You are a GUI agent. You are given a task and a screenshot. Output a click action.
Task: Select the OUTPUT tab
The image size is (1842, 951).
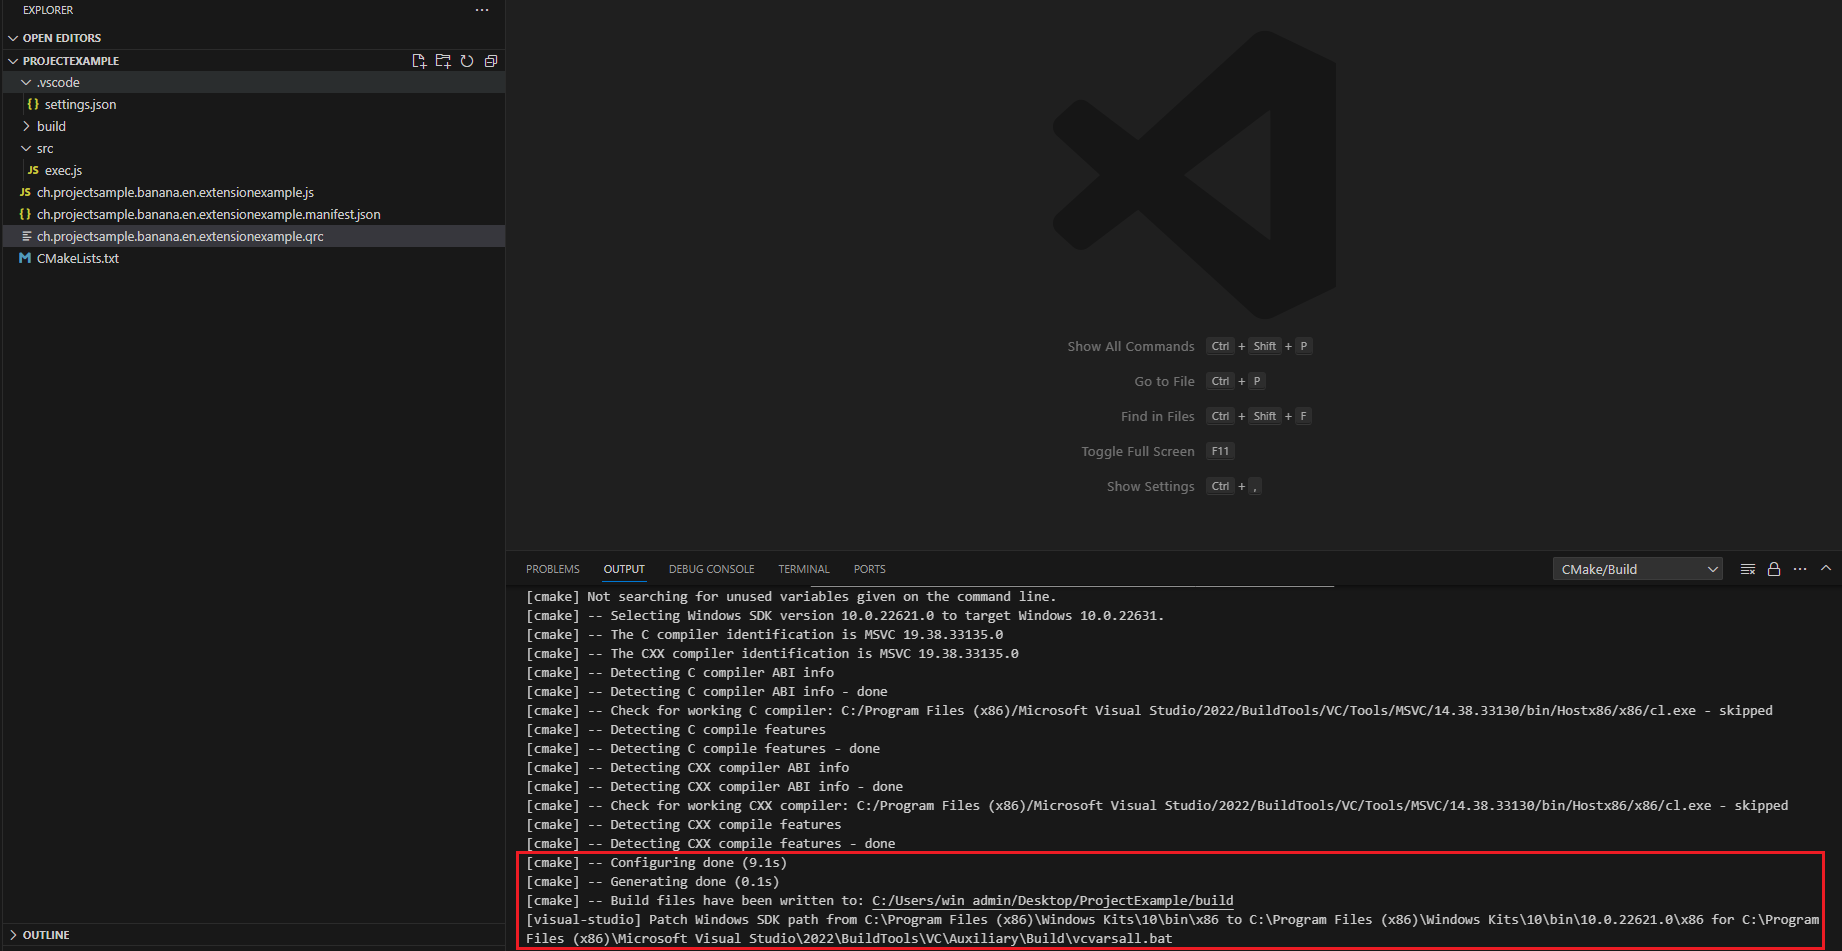pyautogui.click(x=624, y=569)
